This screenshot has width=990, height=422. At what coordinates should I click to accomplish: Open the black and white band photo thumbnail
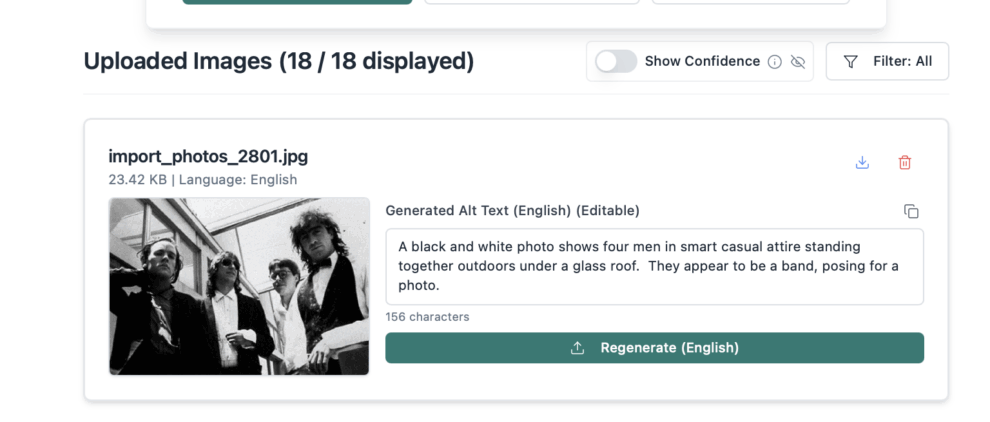pyautogui.click(x=239, y=286)
